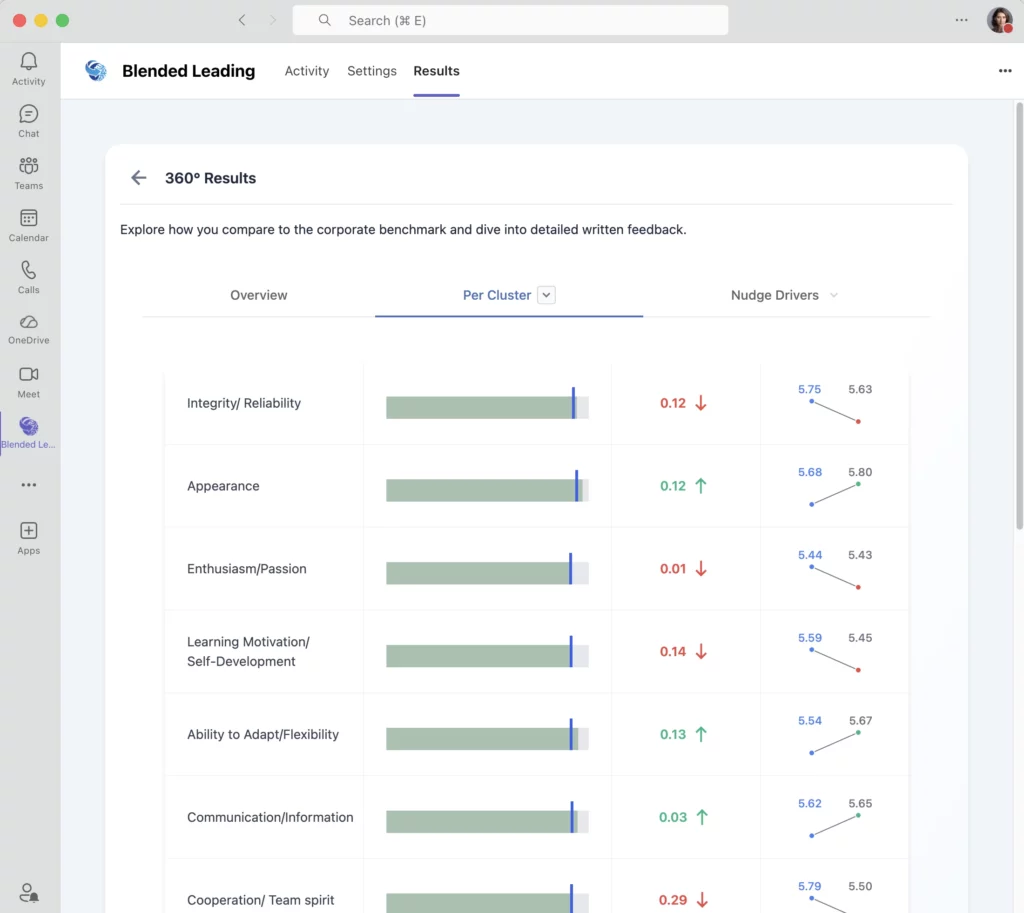The height and width of the screenshot is (913, 1024).
Task: Click the back arrow beside 360° Results
Action: click(139, 178)
